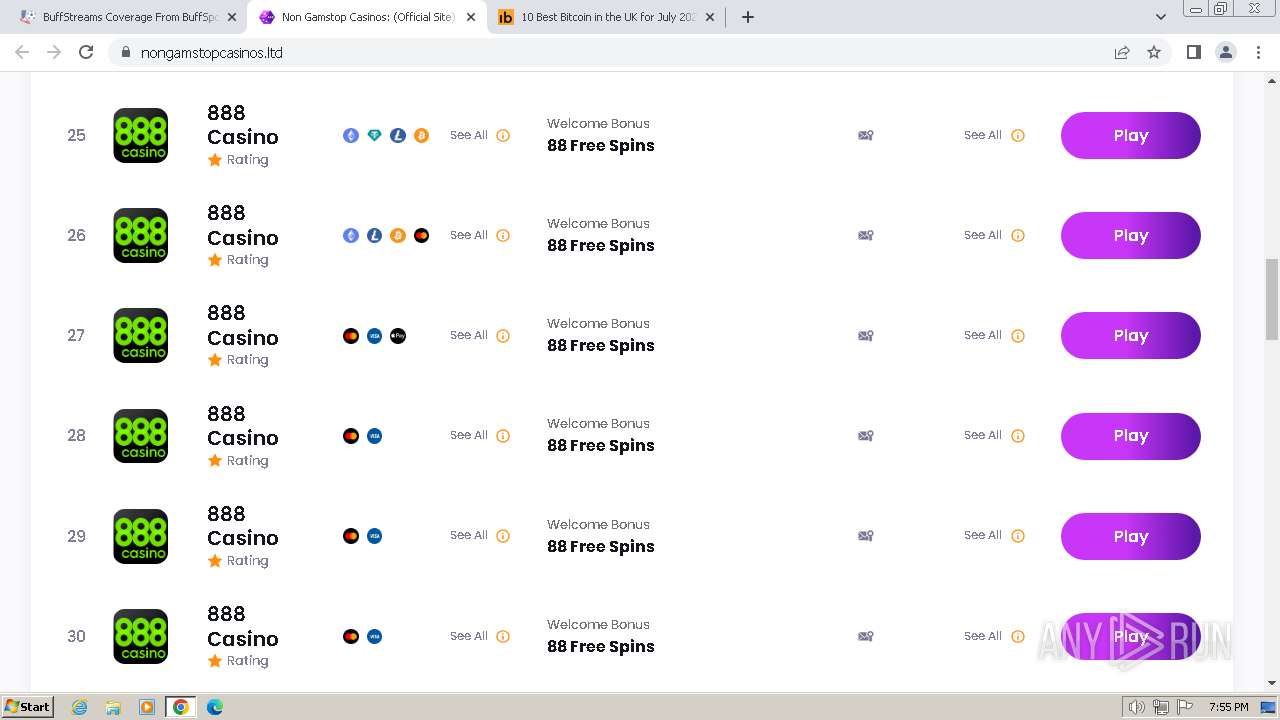Click the Play button in row 26
Image resolution: width=1280 pixels, height=720 pixels.
click(x=1130, y=235)
